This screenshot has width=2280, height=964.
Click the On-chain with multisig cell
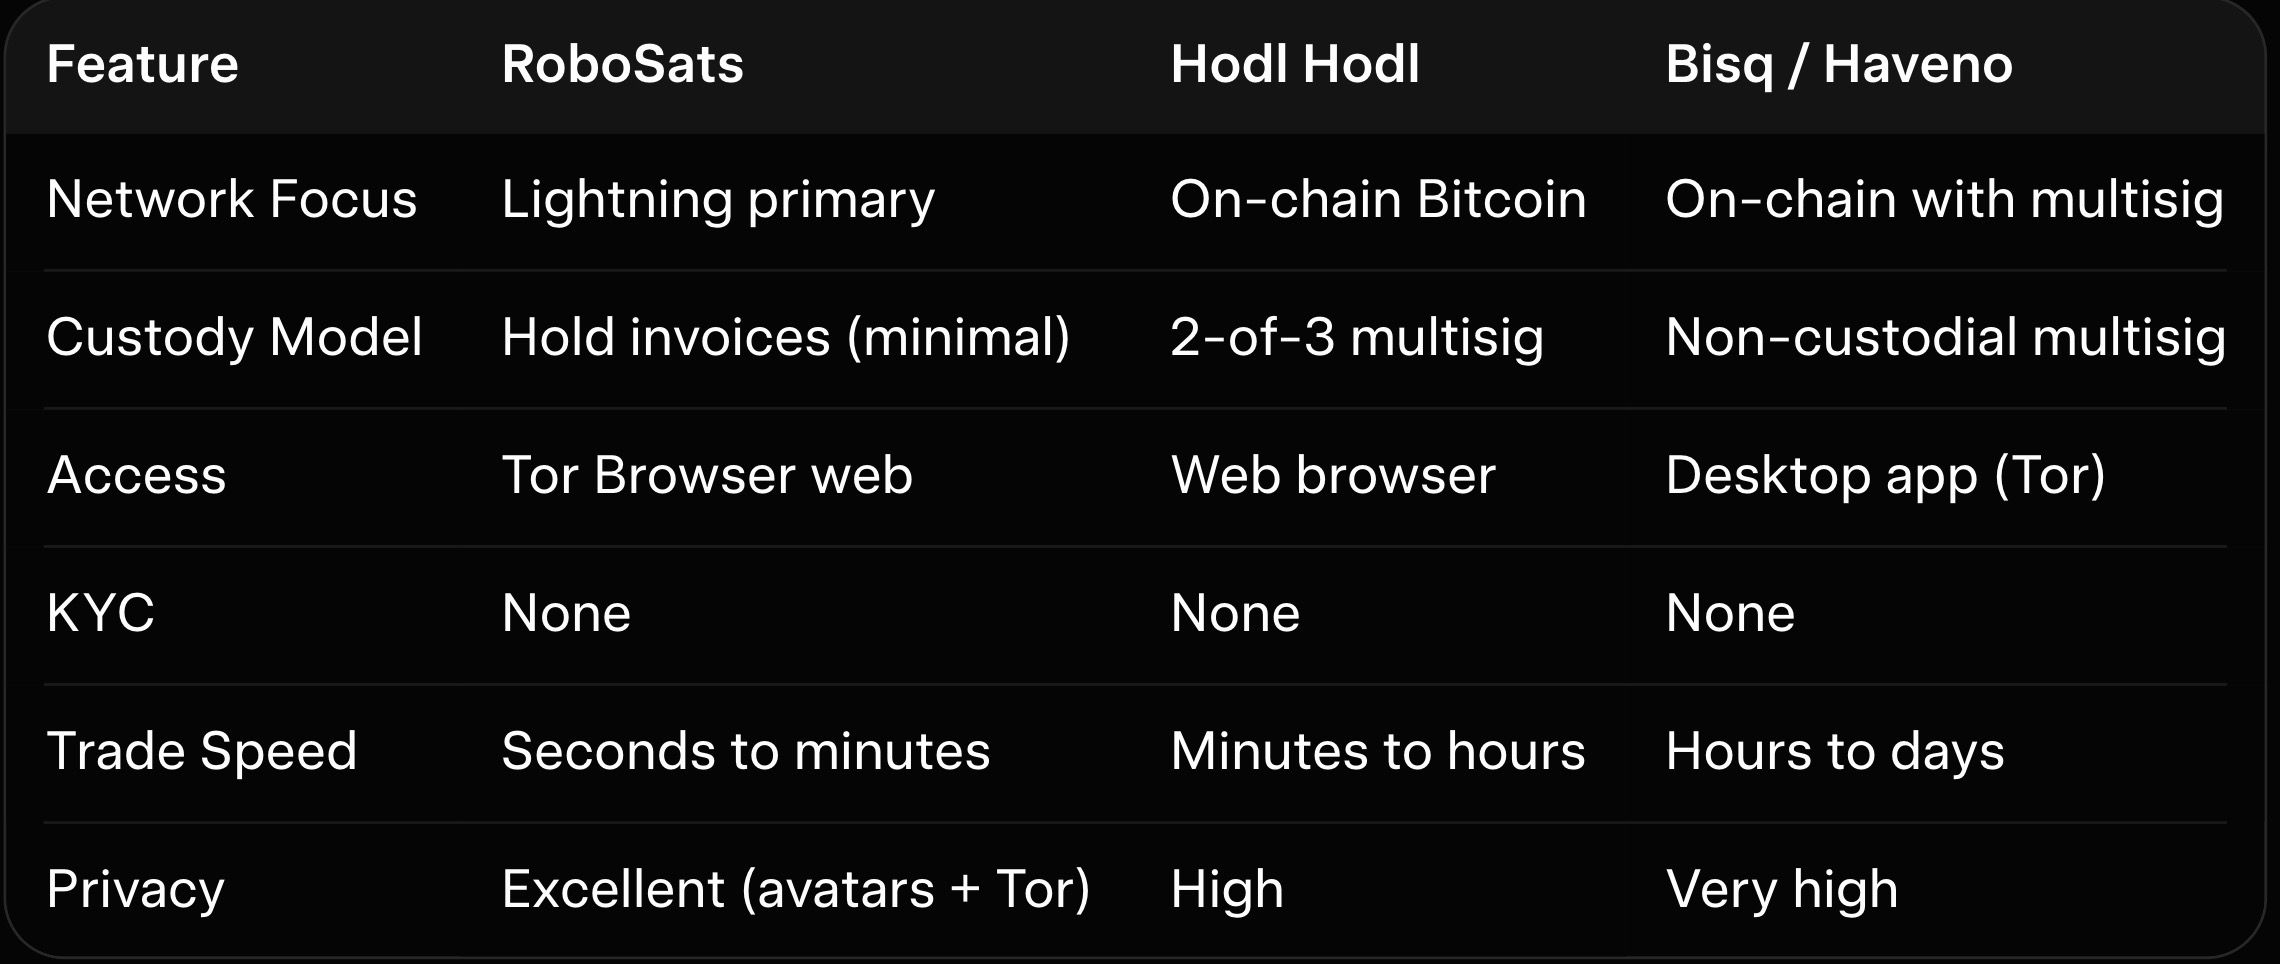1944,199
